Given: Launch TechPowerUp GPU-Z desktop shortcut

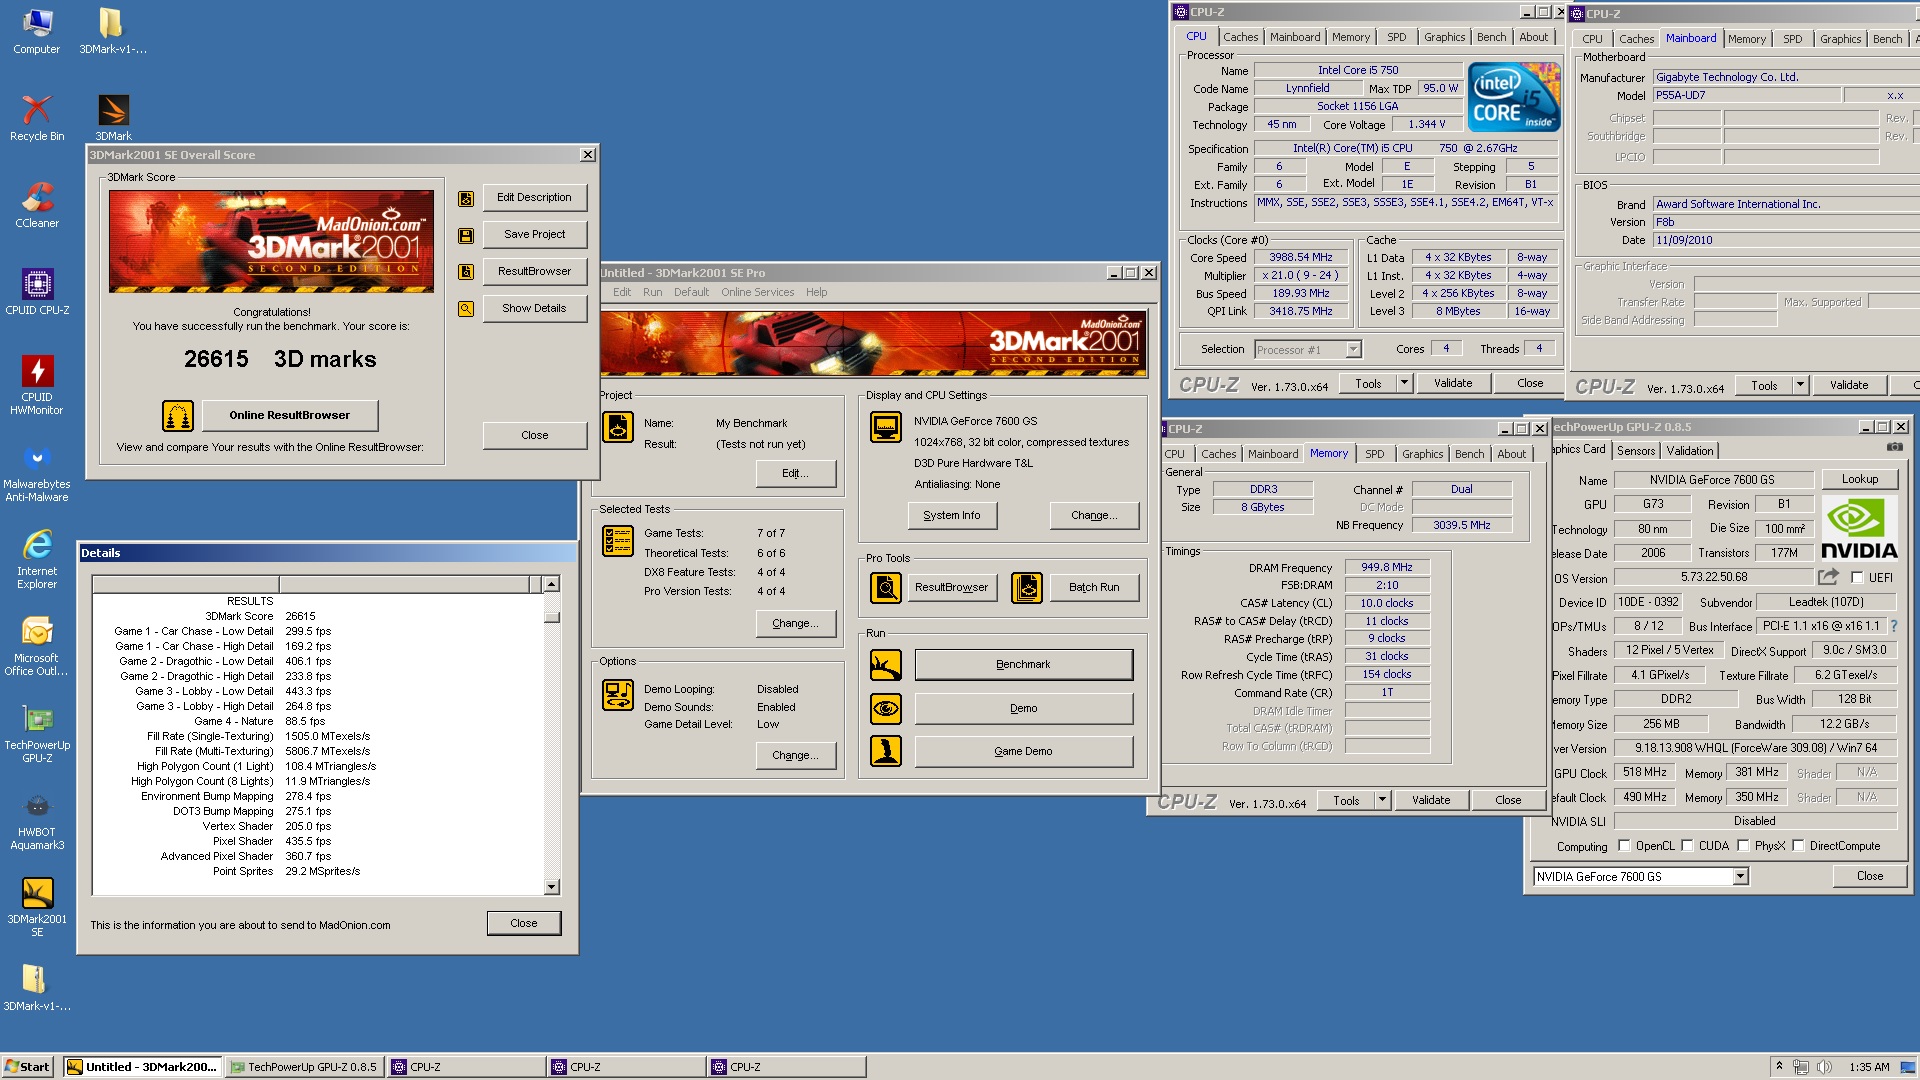Looking at the screenshot, I should [37, 733].
